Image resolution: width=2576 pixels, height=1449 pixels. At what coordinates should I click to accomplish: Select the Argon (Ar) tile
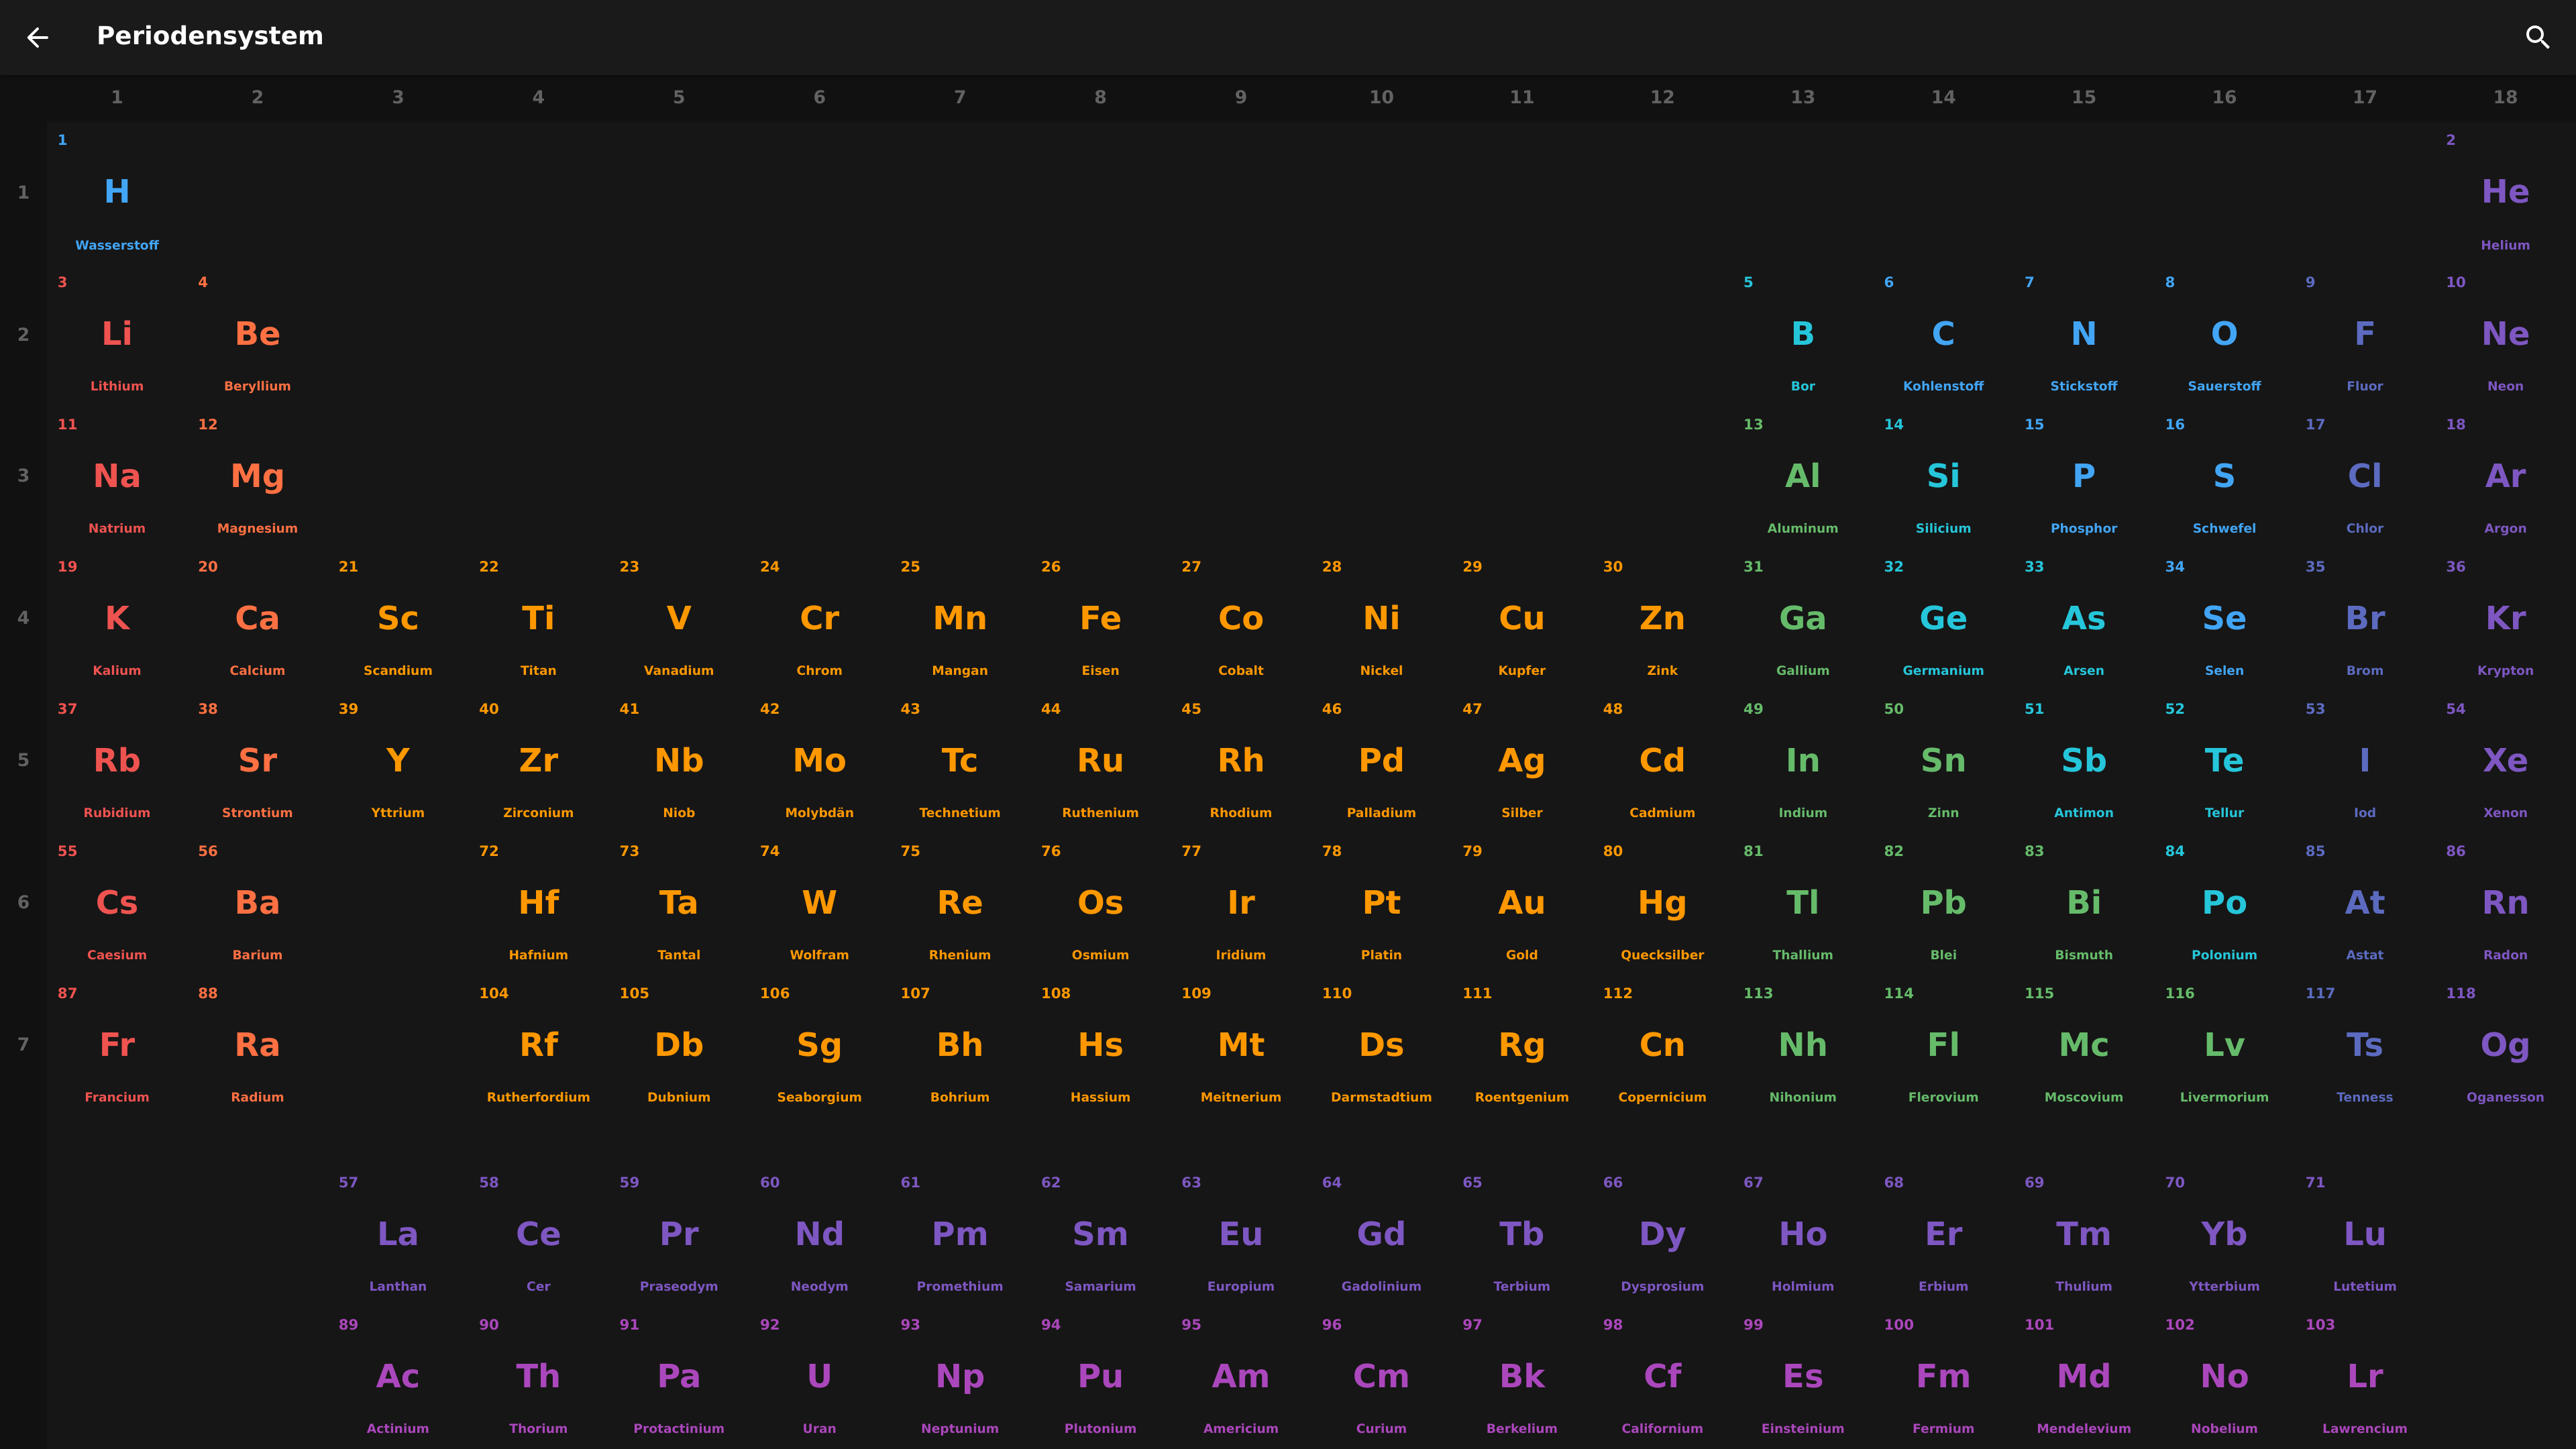[2505, 476]
